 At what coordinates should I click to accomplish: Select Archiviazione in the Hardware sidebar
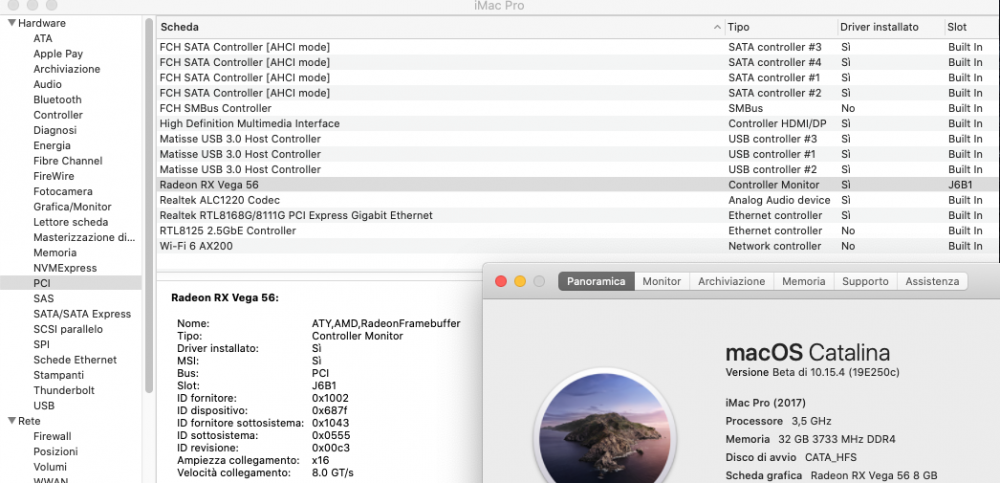click(66, 69)
